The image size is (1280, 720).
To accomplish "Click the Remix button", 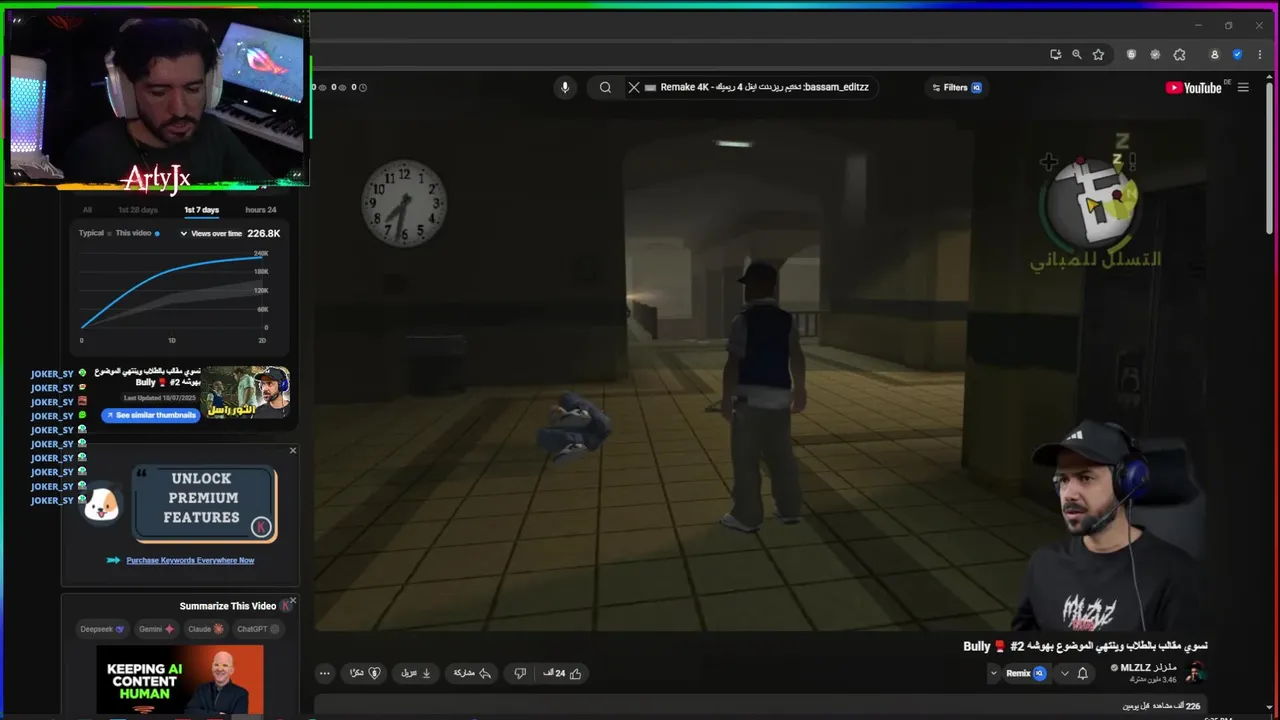I will (1026, 673).
